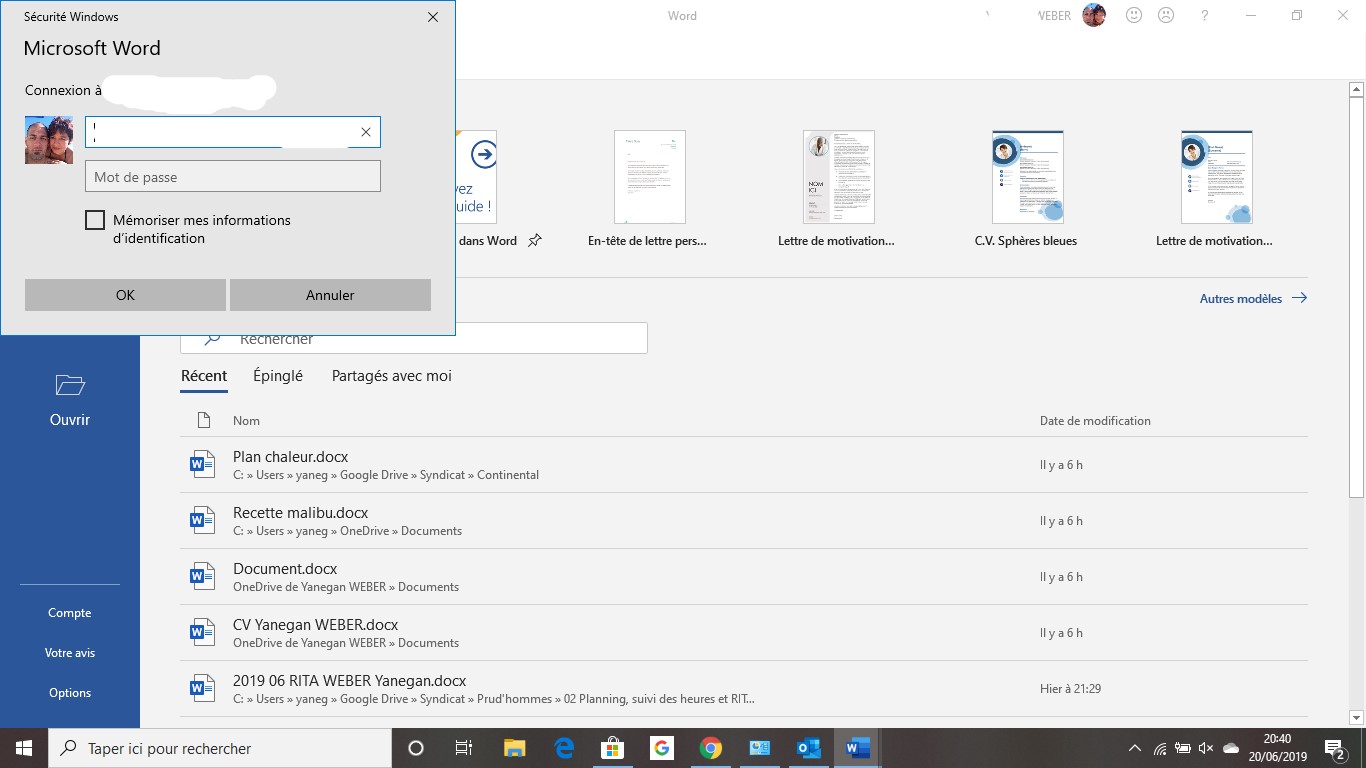Pick the gray Lettre de motivation template
Viewport: 1366px width, 768px height.
839,177
